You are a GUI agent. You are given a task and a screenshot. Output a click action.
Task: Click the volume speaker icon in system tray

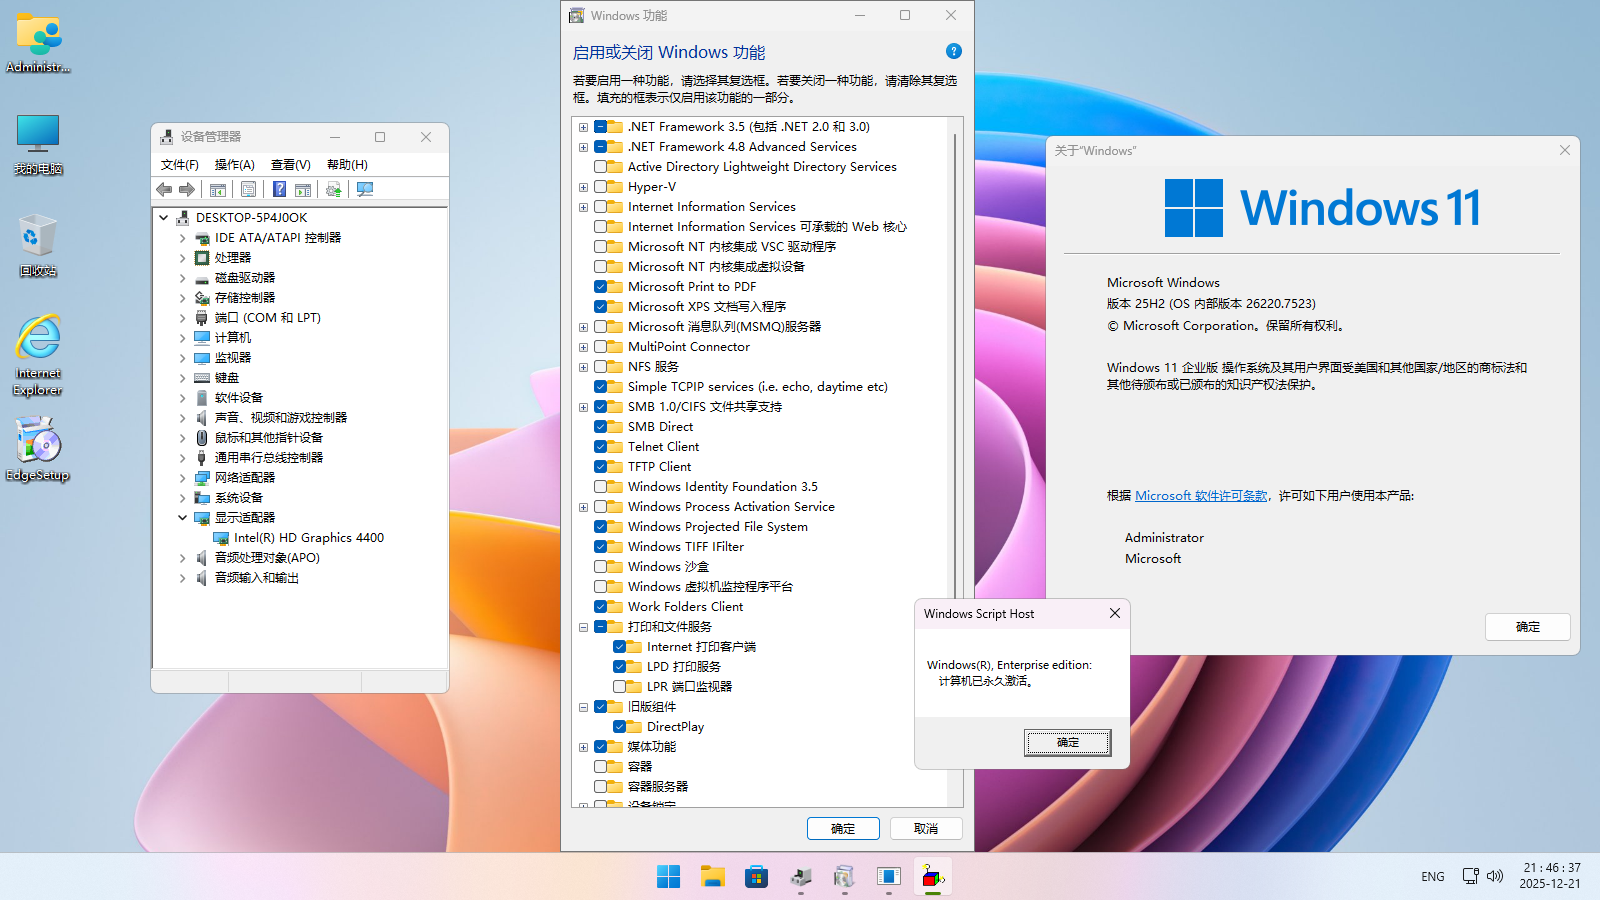click(1495, 876)
